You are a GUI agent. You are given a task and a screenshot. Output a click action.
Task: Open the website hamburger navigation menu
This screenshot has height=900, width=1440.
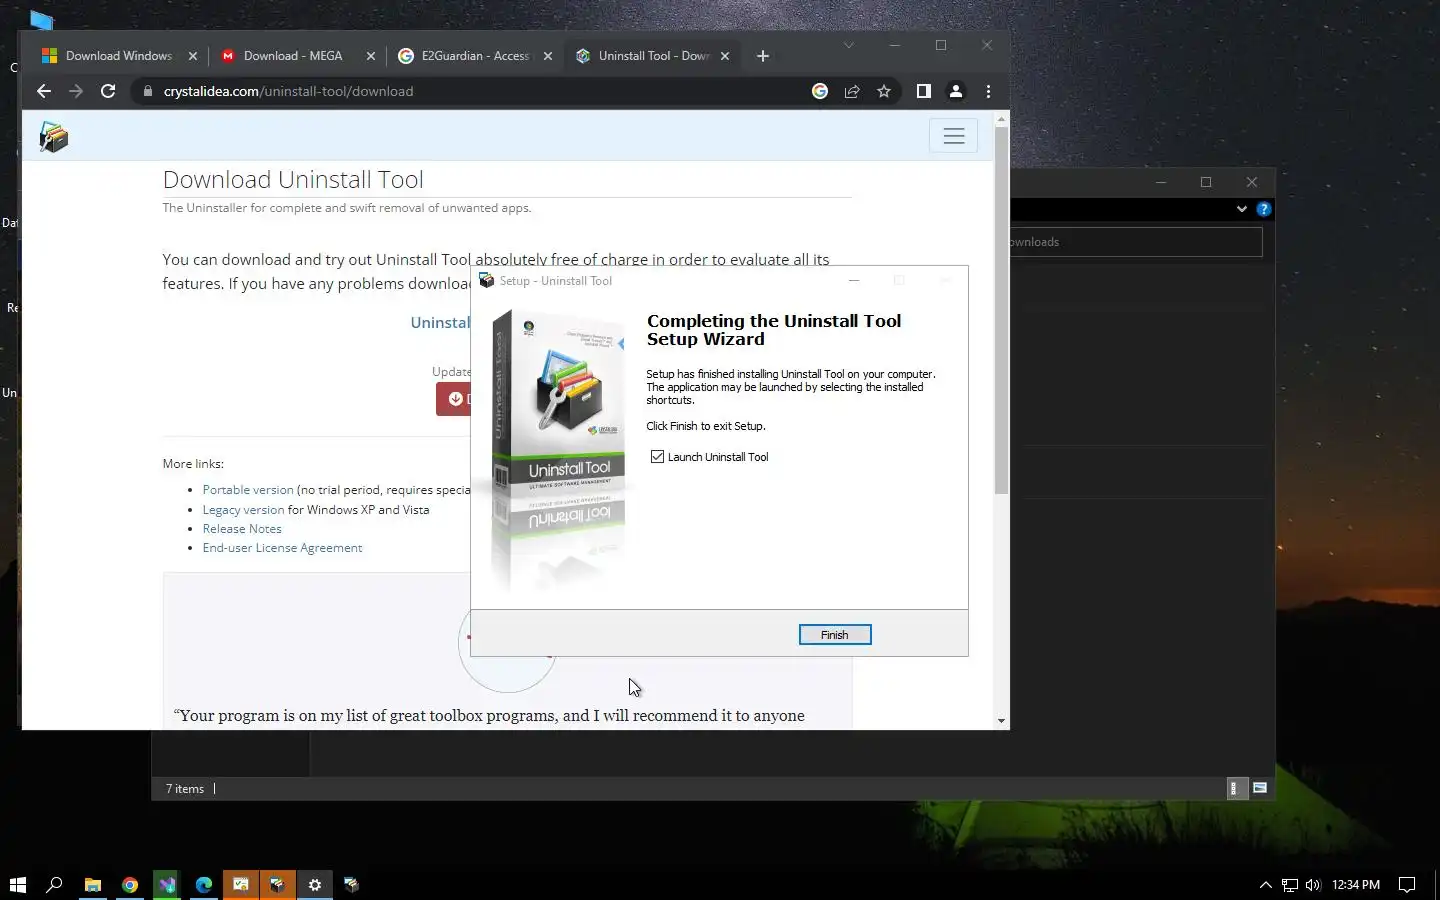click(954, 136)
